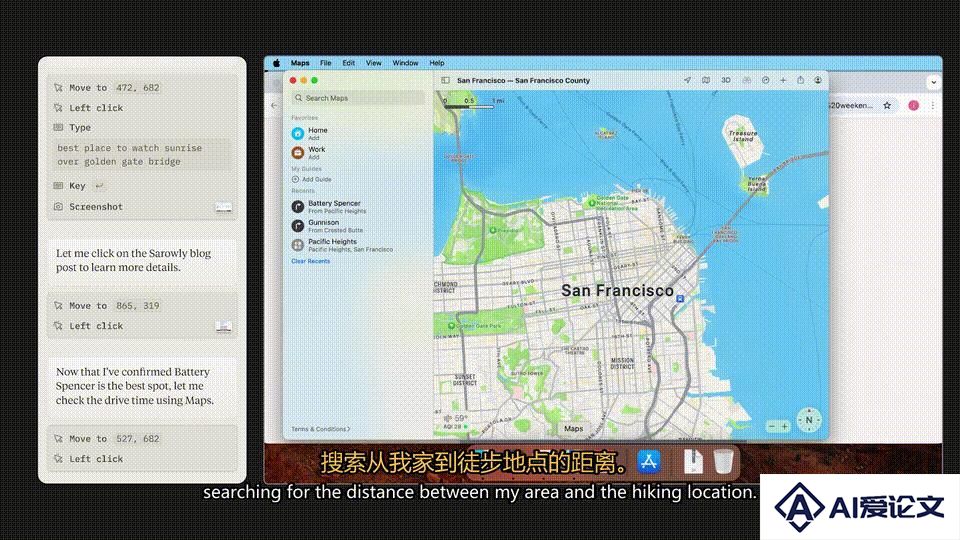The width and height of the screenshot is (960, 540).
Task: Click the screenshot thumbnail next to Screenshot action
Action: point(223,208)
